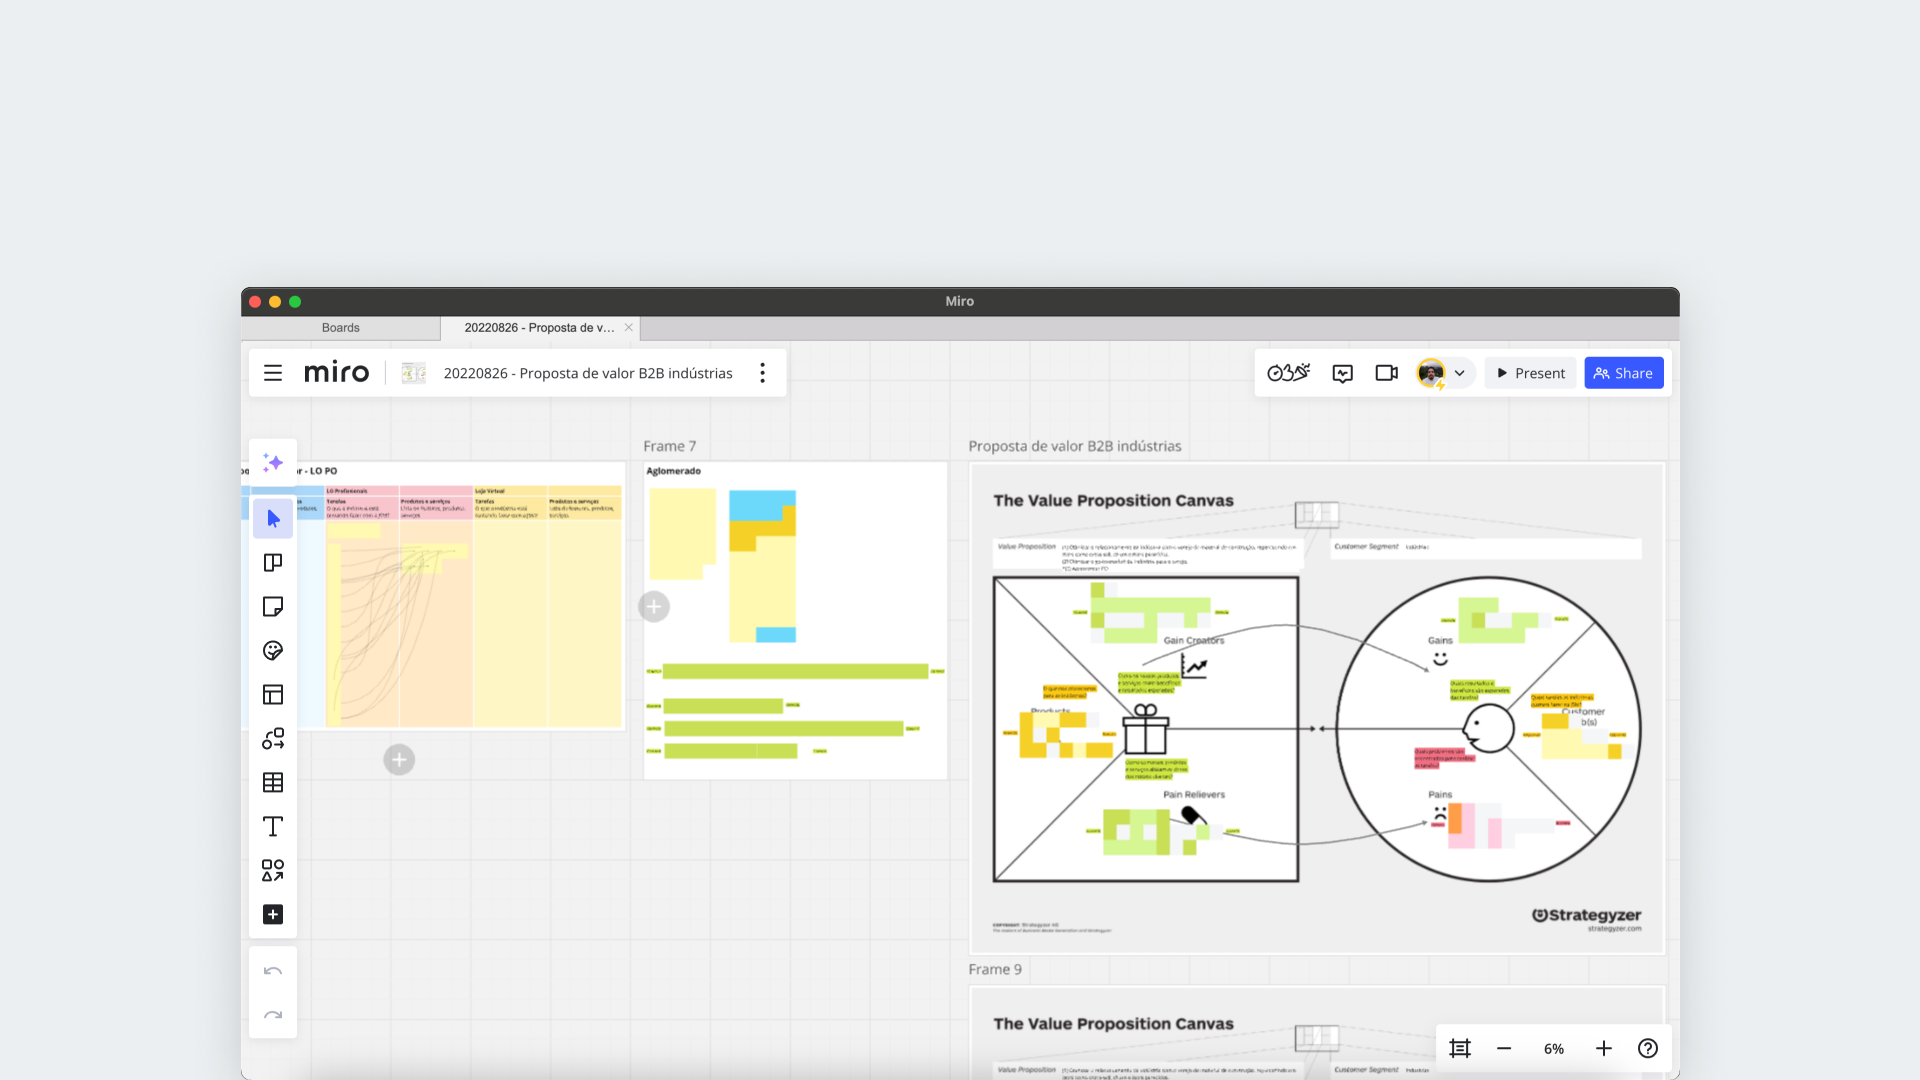Click the Gains label in customer circle
The height and width of the screenshot is (1080, 1920).
[1440, 640]
